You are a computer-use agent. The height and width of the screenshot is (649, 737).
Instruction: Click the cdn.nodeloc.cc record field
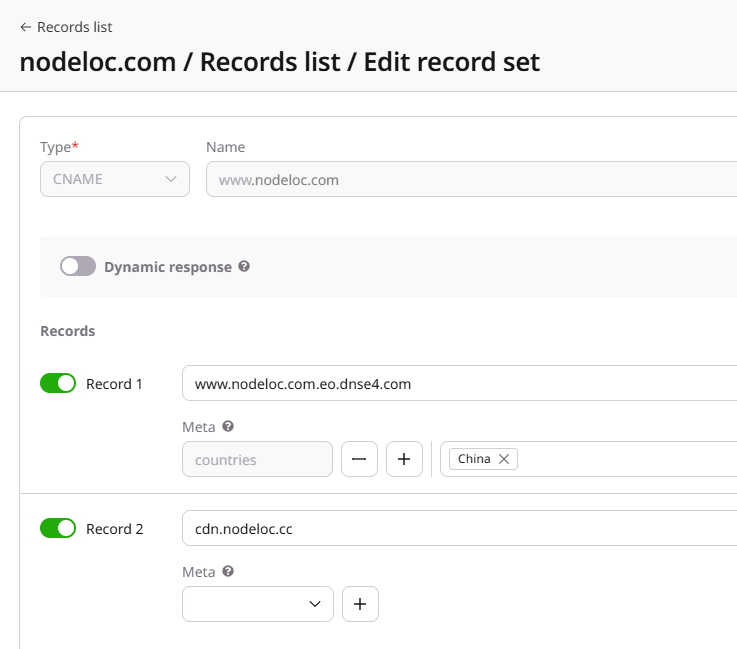(x=460, y=528)
